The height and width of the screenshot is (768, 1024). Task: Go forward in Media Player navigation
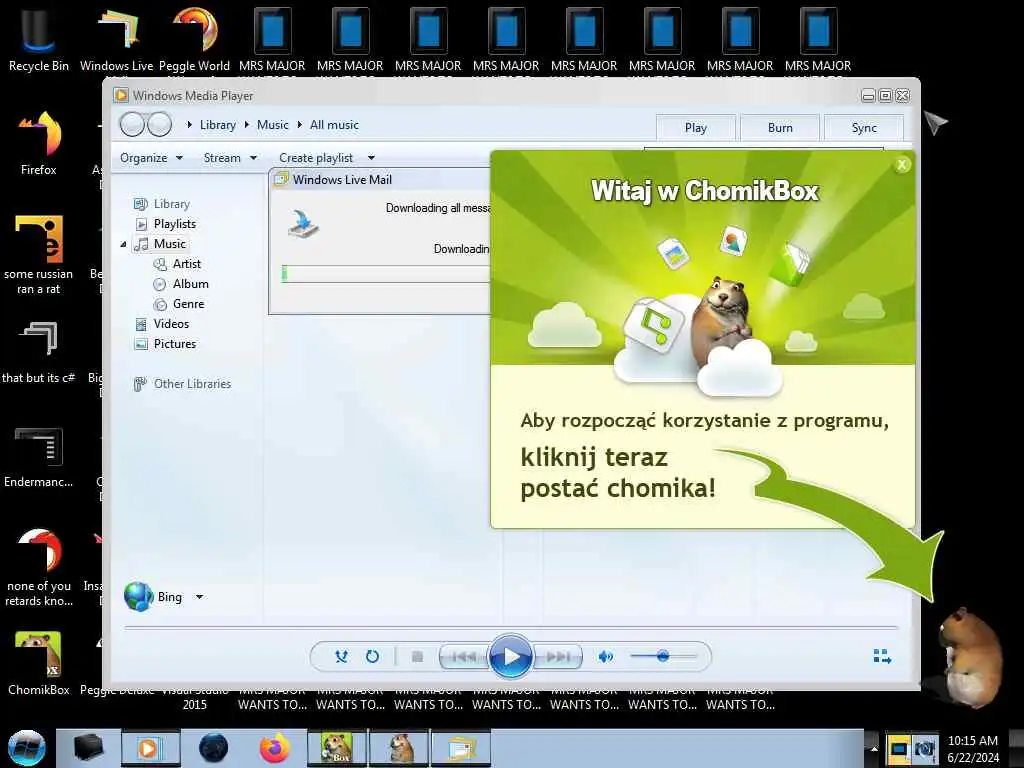(159, 124)
